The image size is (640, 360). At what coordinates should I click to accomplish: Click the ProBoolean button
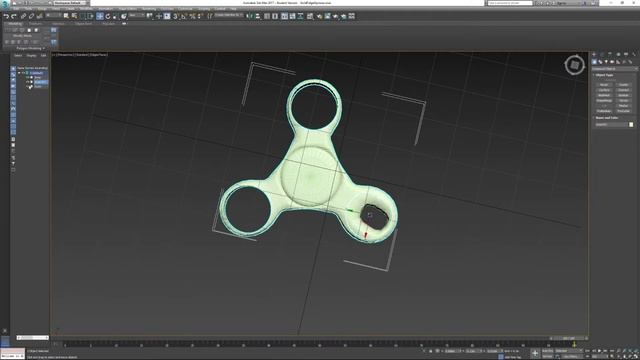click(x=604, y=111)
